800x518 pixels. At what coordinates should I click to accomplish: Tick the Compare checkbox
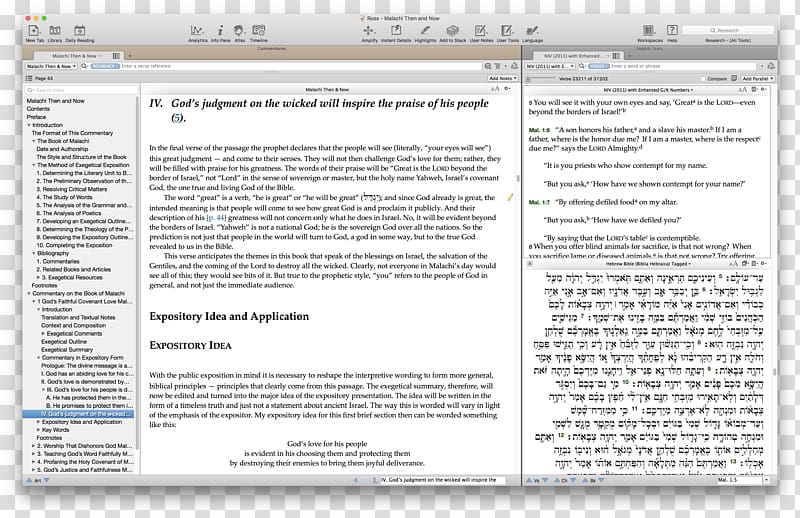pos(703,79)
